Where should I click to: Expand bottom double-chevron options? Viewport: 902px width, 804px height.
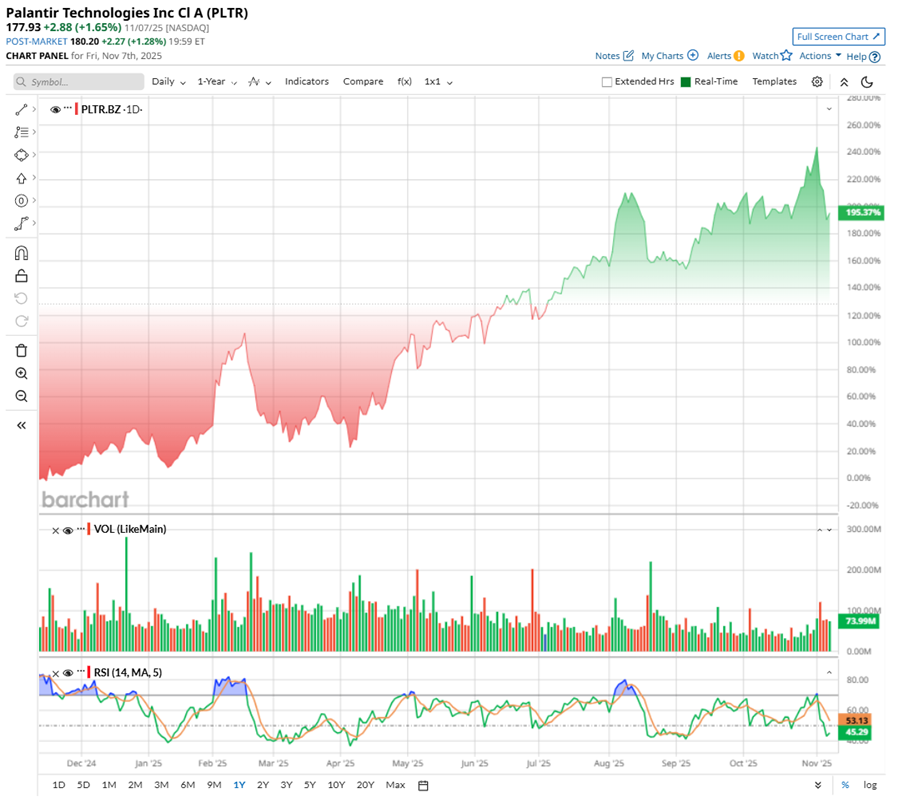coord(817,785)
